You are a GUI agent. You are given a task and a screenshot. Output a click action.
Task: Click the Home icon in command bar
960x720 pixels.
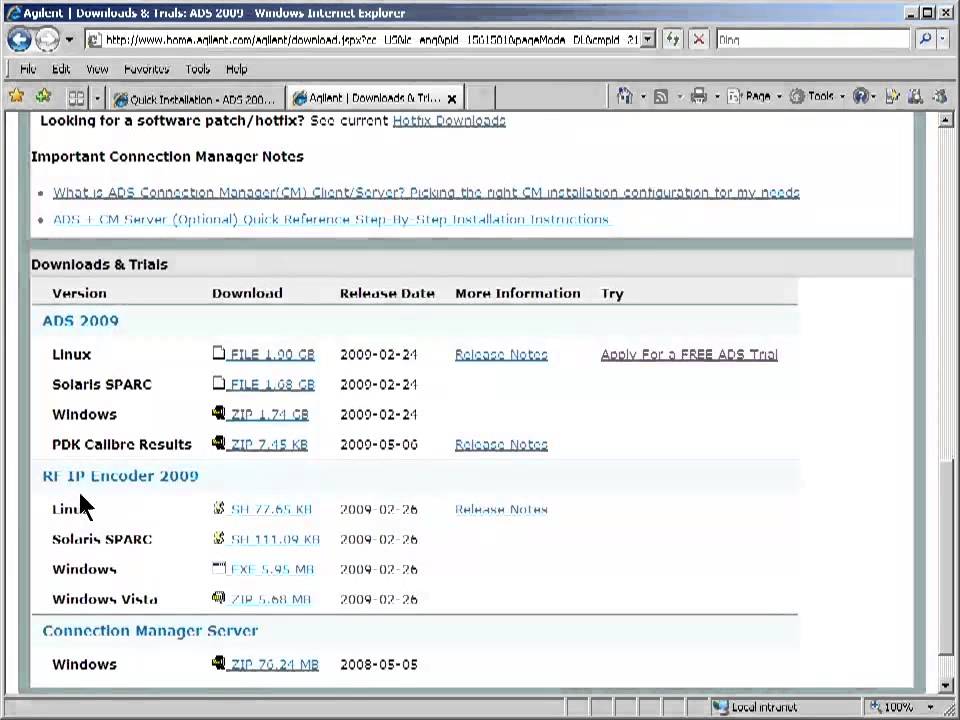tap(624, 96)
